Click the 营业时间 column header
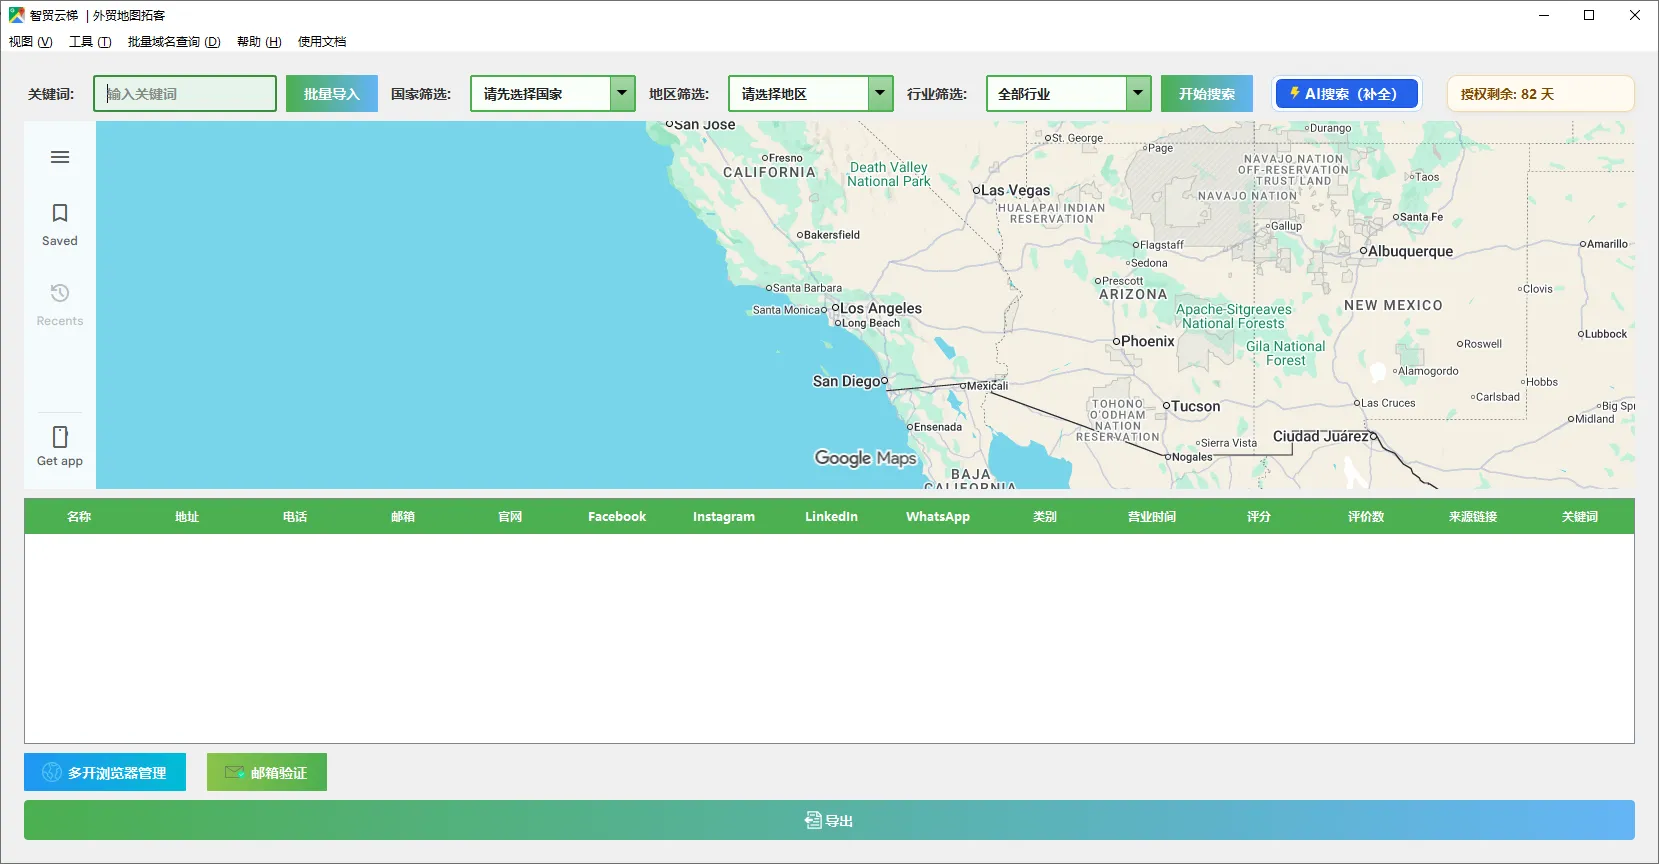 [1152, 516]
